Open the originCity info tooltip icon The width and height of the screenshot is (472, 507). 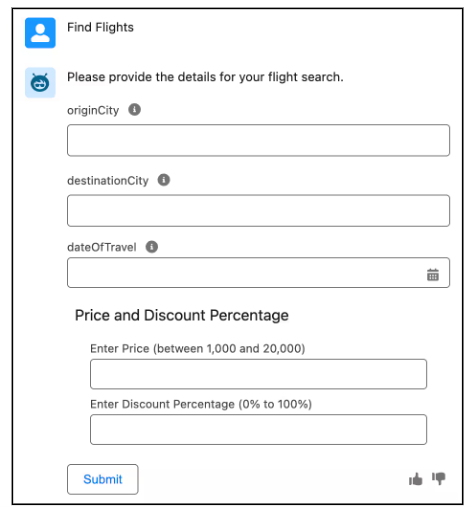(135, 109)
